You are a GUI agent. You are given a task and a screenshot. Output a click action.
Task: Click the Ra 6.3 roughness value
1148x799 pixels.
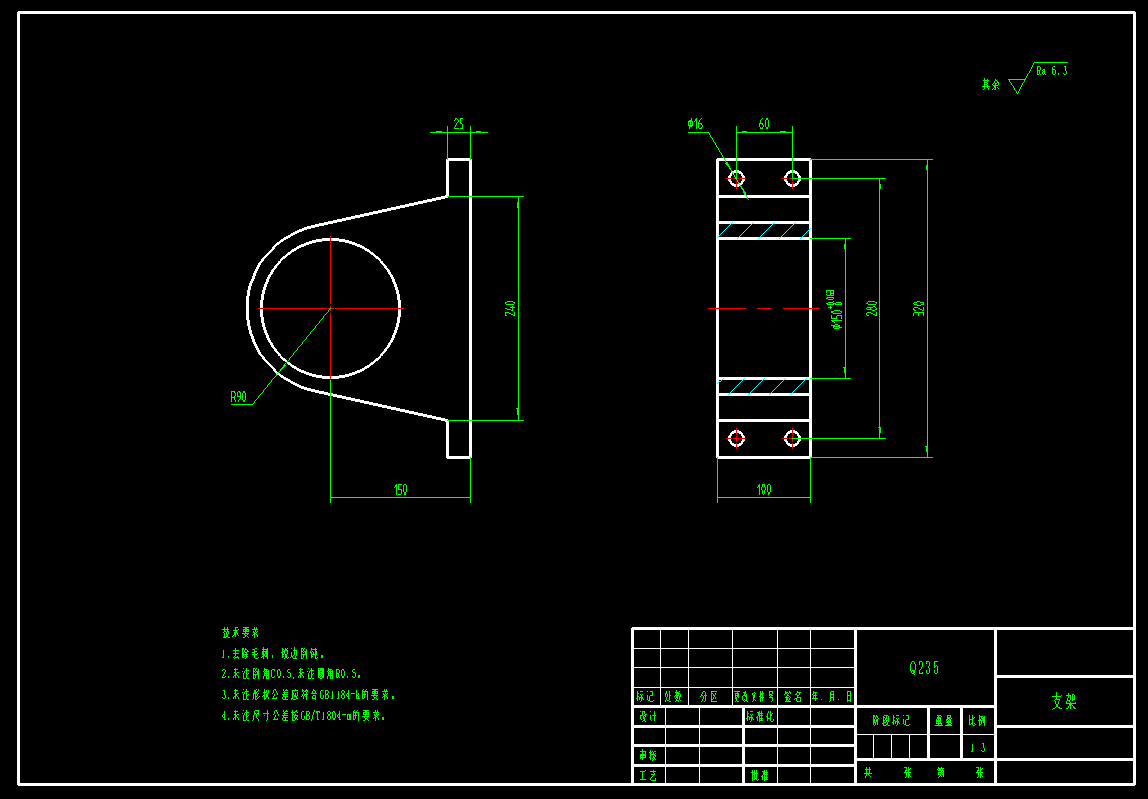(1051, 71)
